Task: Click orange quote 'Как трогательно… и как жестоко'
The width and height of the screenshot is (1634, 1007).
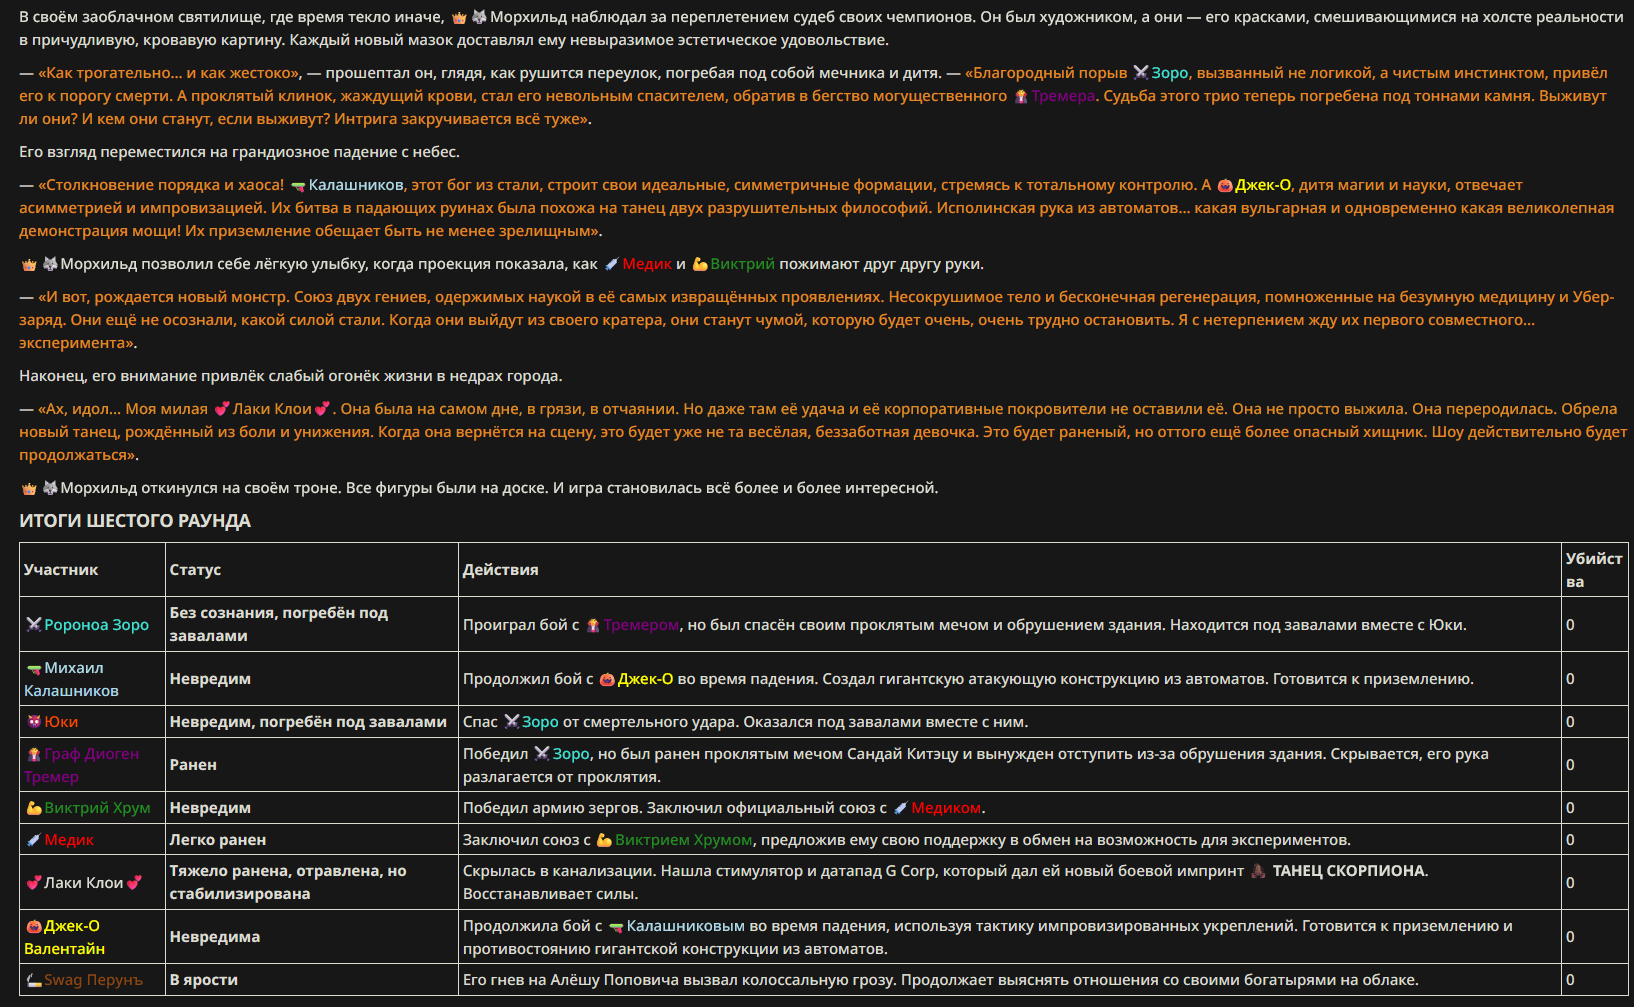Action: tap(170, 73)
